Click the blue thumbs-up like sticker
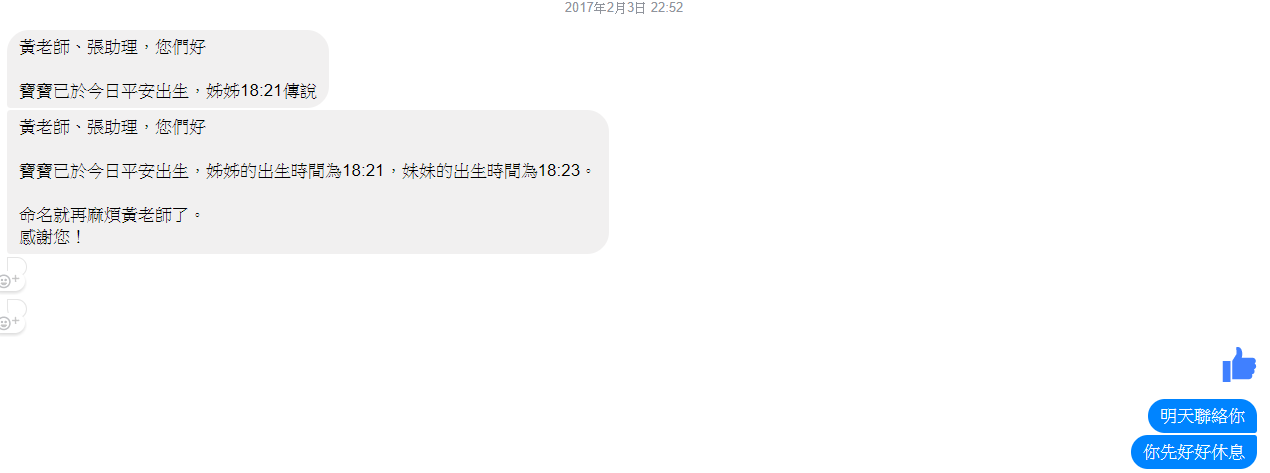 tap(1239, 364)
